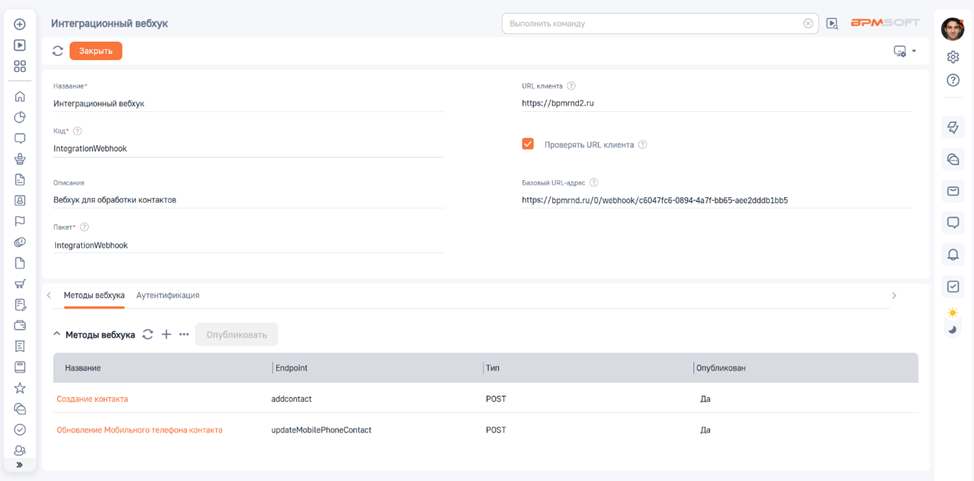Switch to light theme with sun icon
The width and height of the screenshot is (974, 481).
[x=952, y=313]
